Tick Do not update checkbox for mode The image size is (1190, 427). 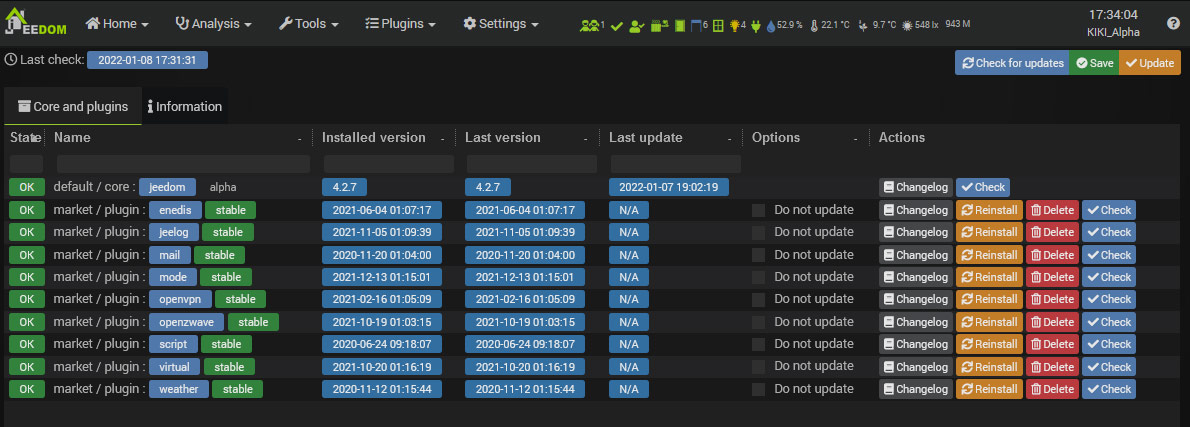758,277
